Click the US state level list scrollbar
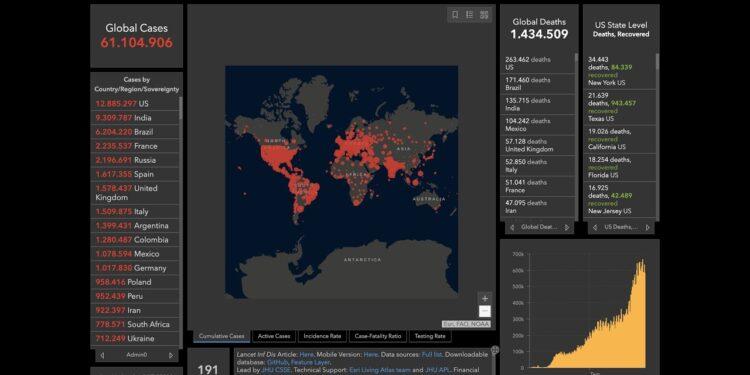The width and height of the screenshot is (750, 375). point(657,62)
